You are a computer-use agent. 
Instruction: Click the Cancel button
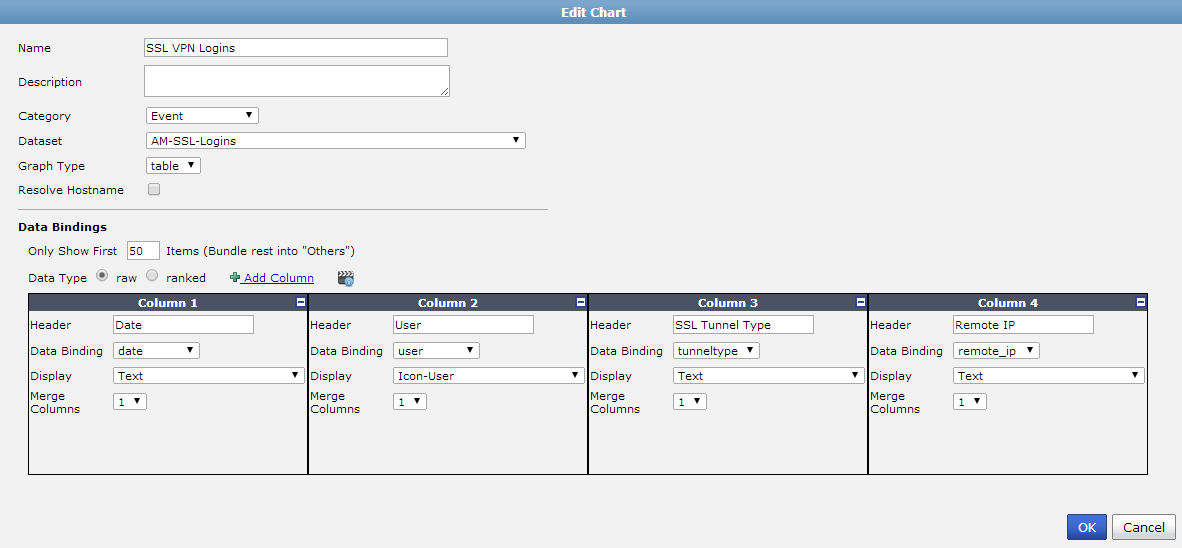click(x=1144, y=528)
